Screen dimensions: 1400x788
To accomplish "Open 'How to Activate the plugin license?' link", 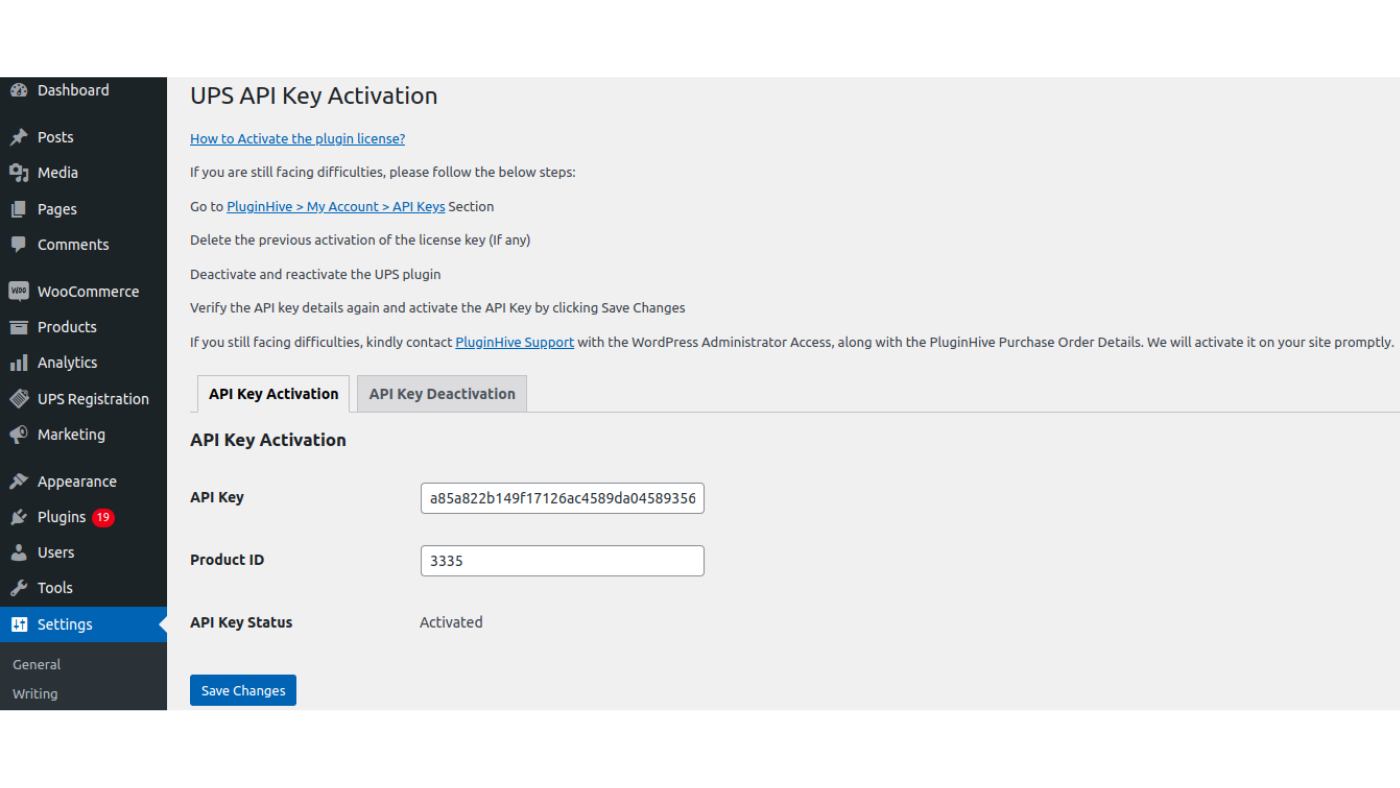I will pos(298,139).
